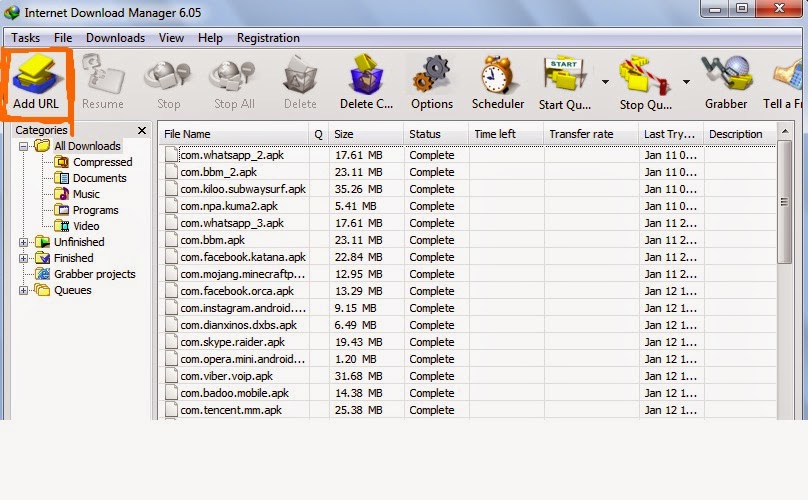This screenshot has width=808, height=500.
Task: Sort by File Name column header
Action: (x=233, y=135)
